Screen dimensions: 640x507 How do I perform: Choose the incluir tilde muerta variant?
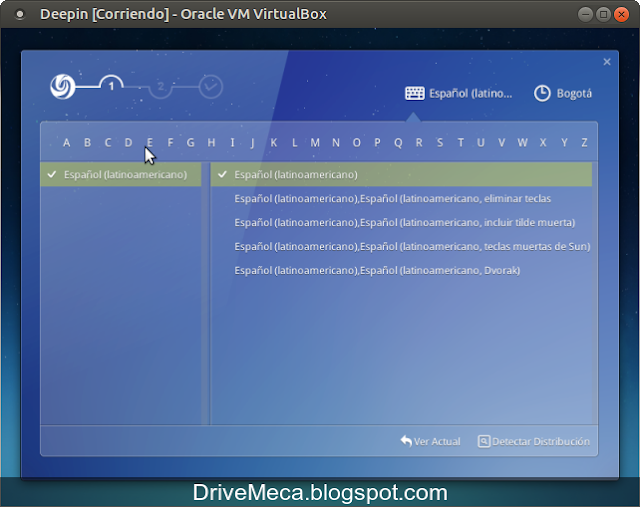coord(401,222)
